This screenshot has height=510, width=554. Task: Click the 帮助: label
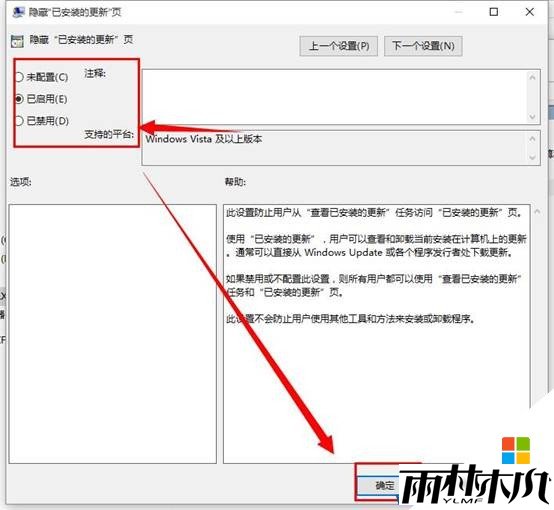235,182
